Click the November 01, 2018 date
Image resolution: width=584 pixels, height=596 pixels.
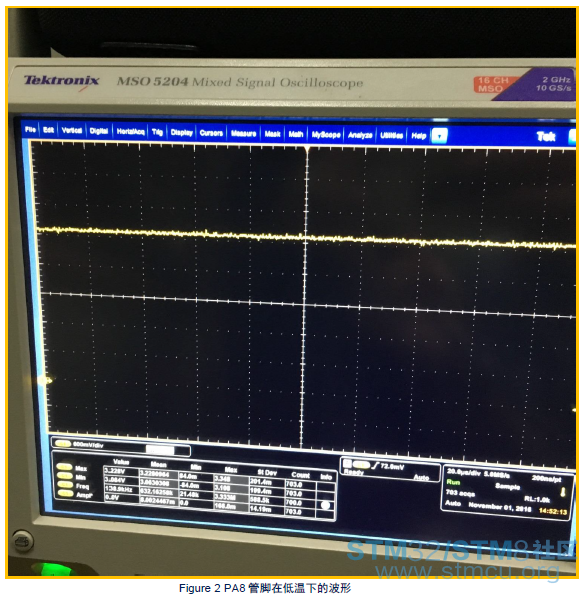499,507
